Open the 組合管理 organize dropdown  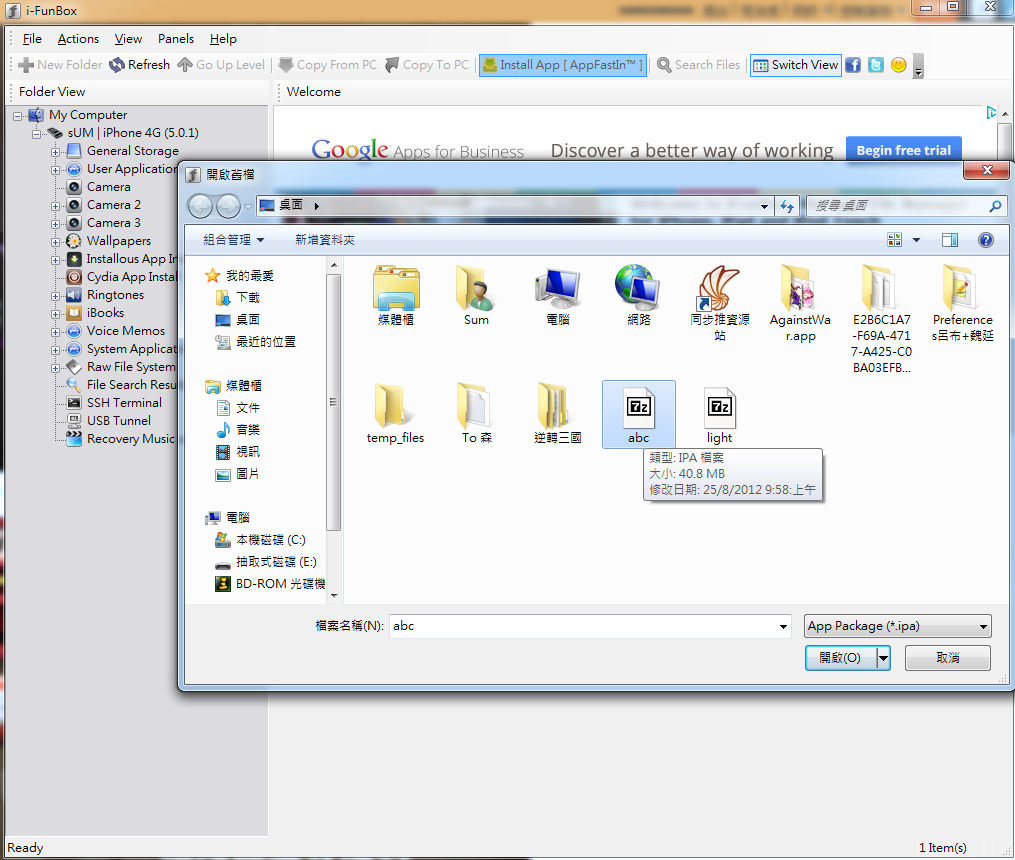[234, 240]
